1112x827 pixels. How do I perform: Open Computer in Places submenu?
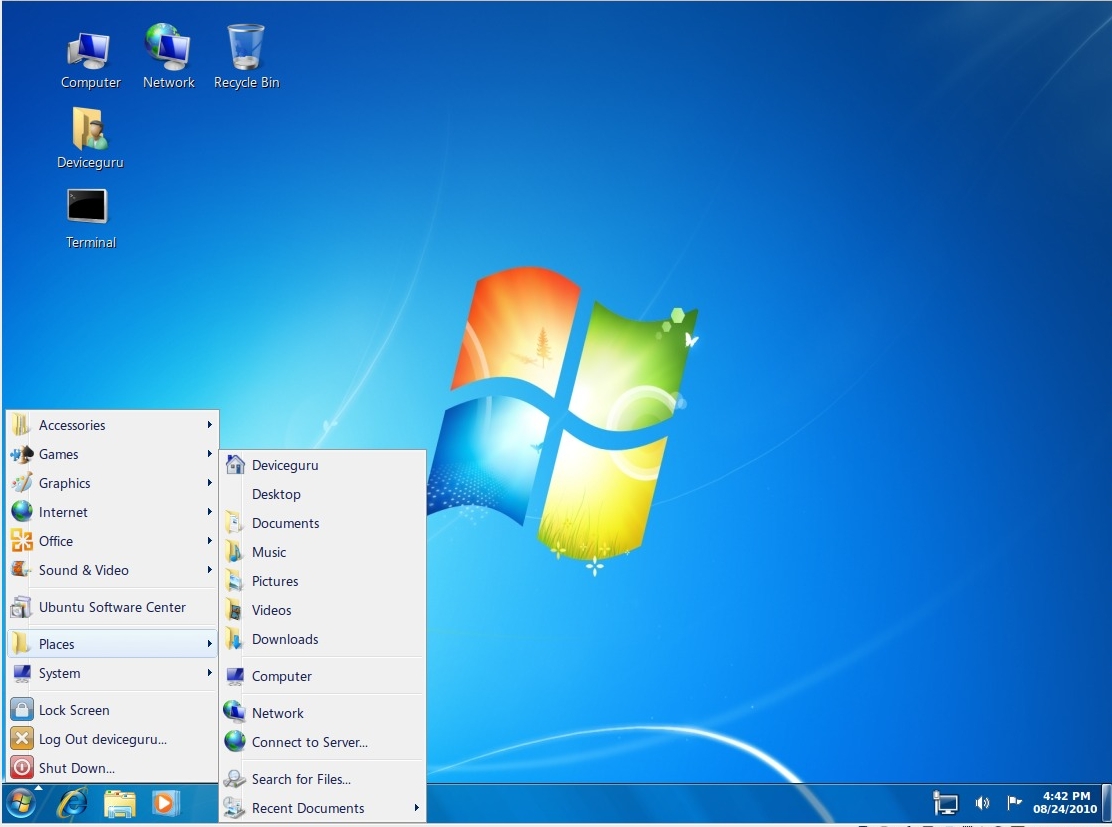323,676
